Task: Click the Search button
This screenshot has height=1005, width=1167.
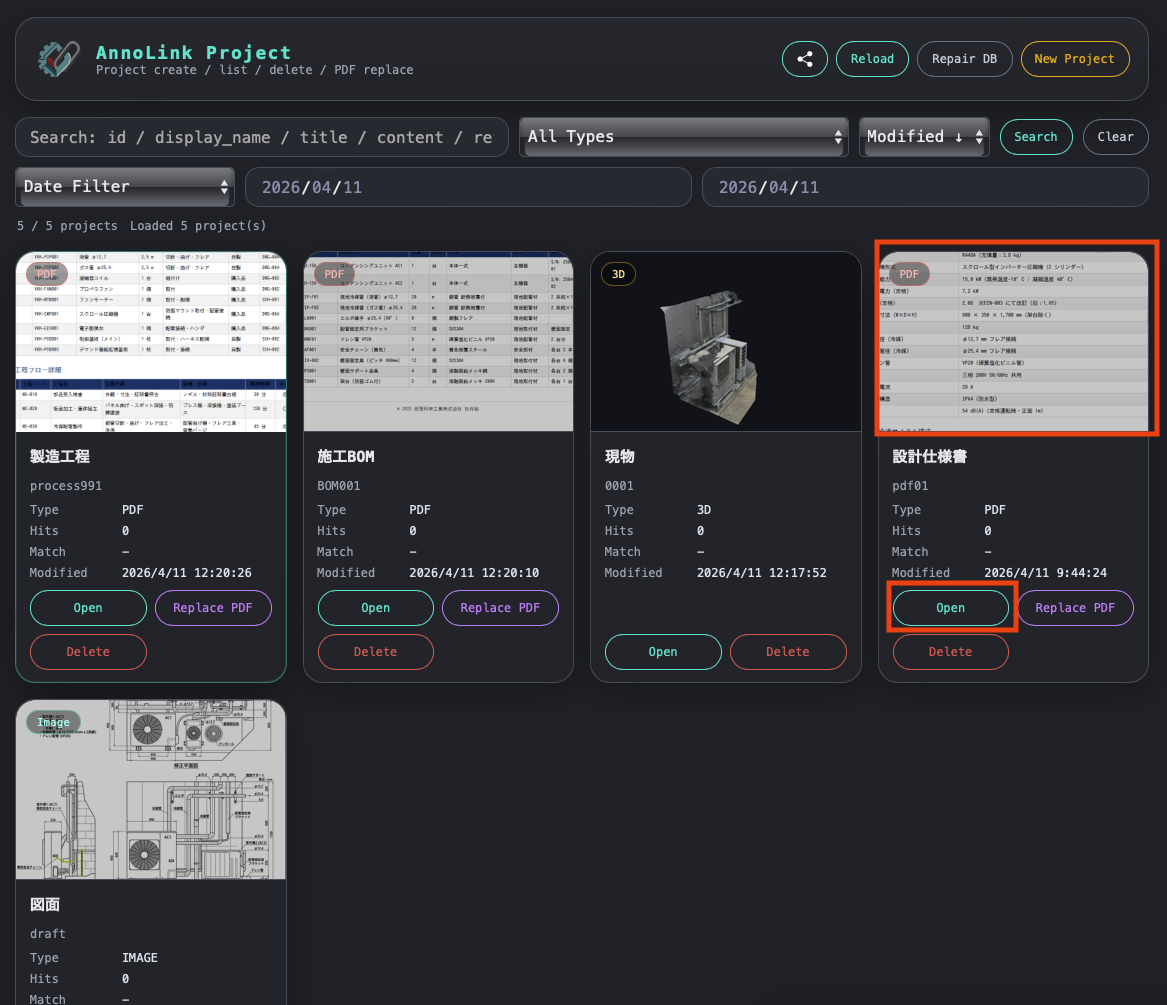Action: (1035, 137)
